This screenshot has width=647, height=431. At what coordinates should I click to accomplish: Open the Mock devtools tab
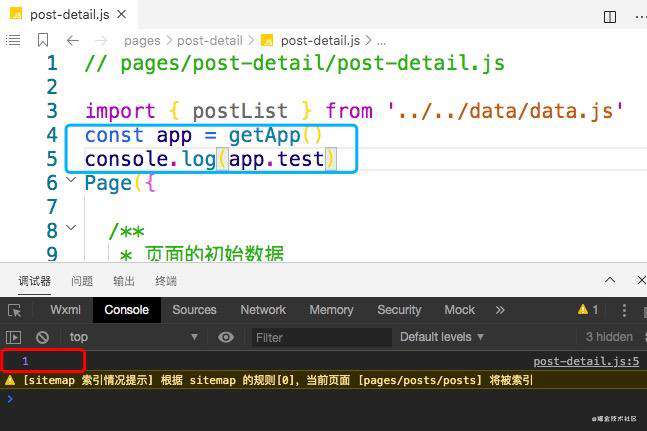459,310
